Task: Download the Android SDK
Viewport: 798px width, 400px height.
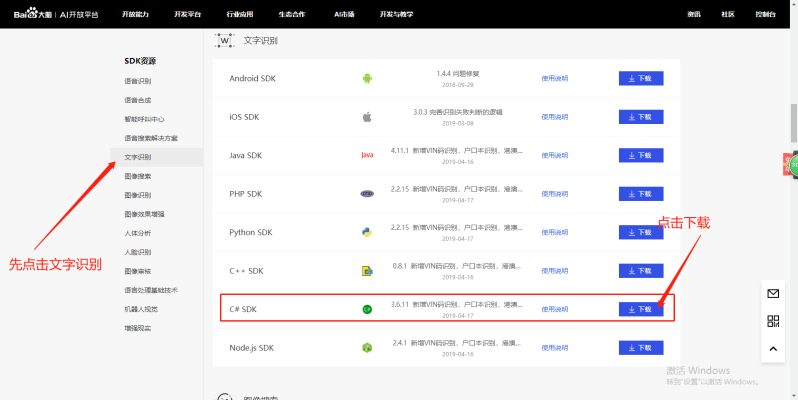Action: tap(641, 78)
